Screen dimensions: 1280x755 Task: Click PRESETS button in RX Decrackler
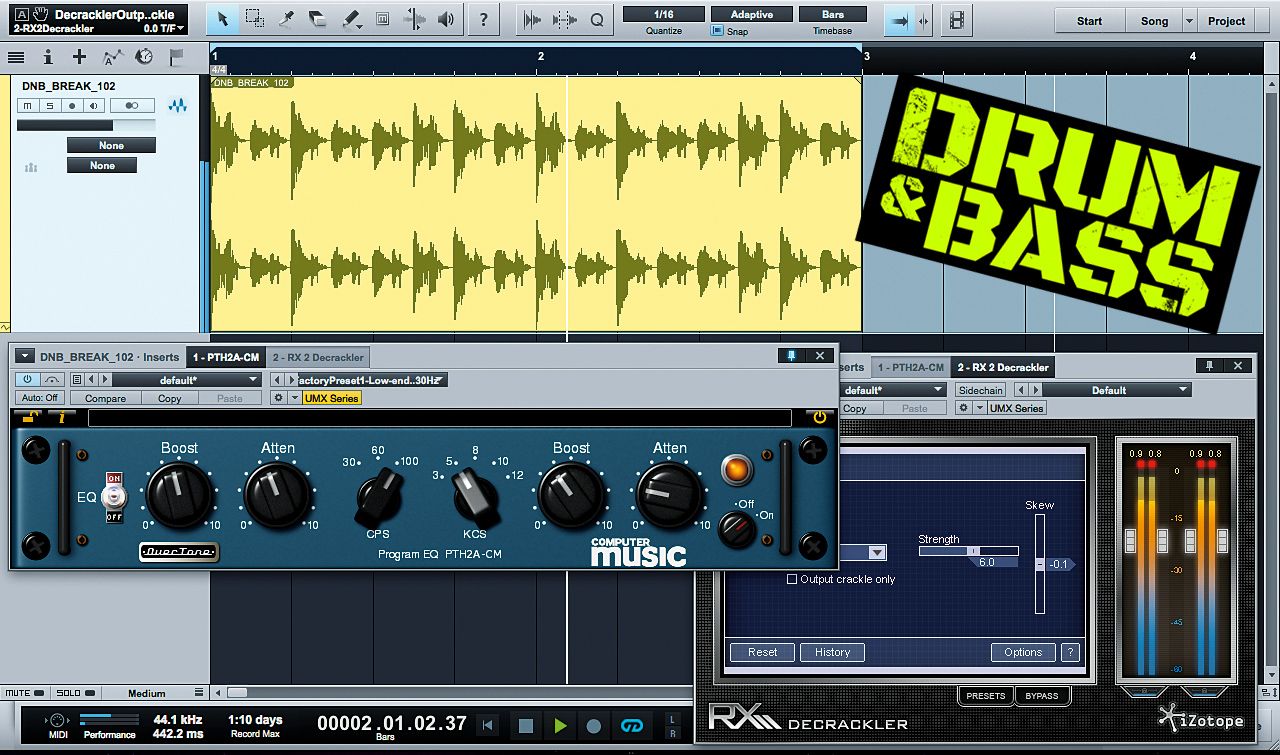tap(985, 695)
